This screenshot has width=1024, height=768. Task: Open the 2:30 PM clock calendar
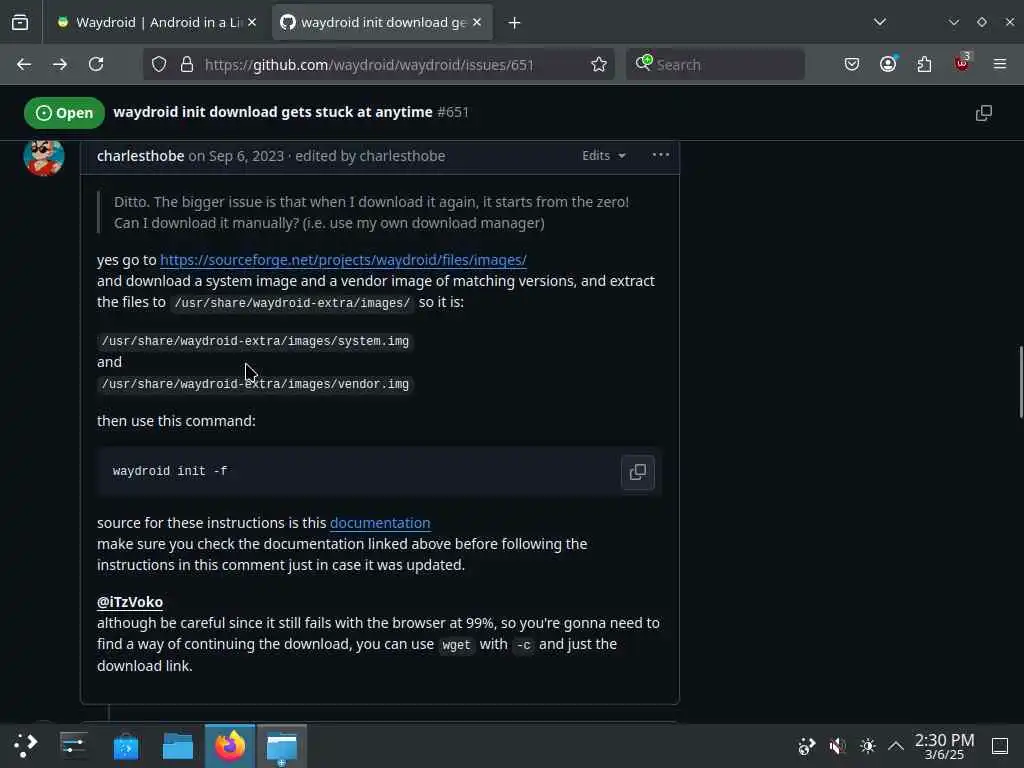point(944,746)
